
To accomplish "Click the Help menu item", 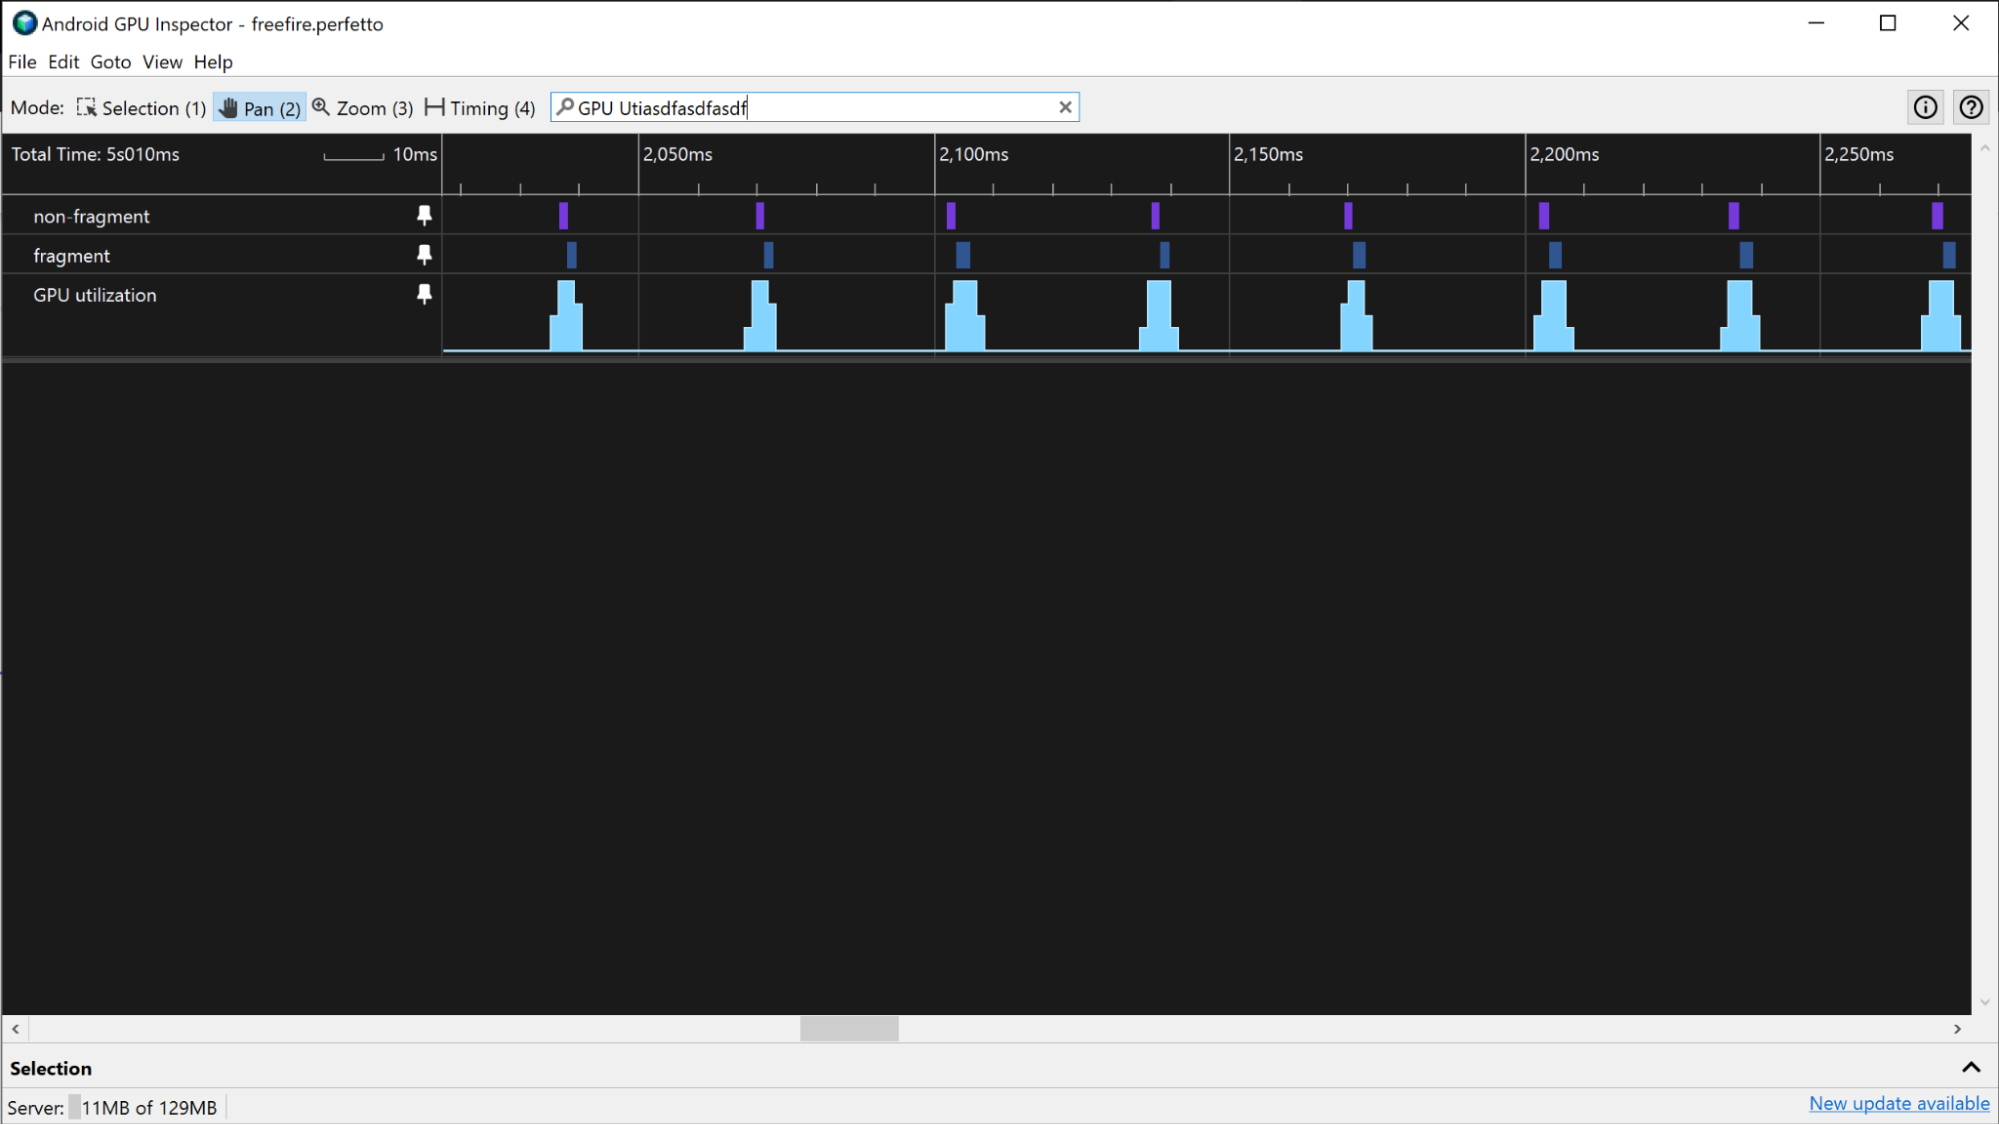I will point(212,61).
